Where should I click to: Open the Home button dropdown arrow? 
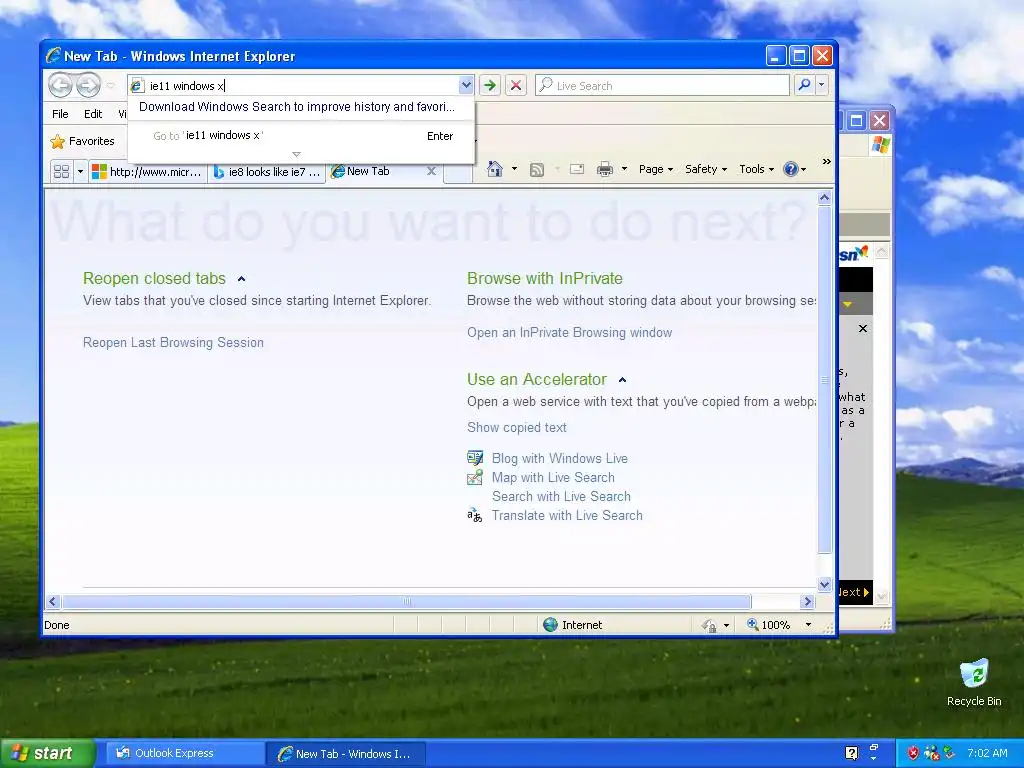tap(514, 169)
